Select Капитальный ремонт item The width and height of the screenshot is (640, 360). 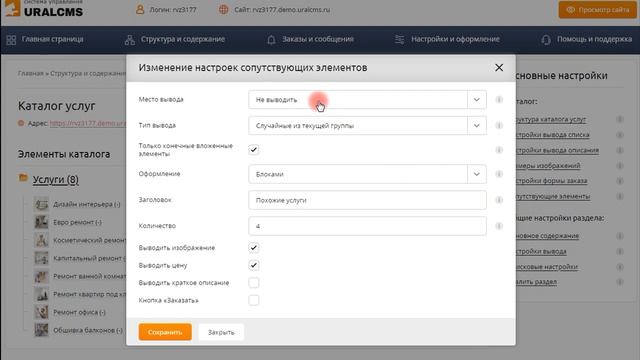click(x=89, y=258)
